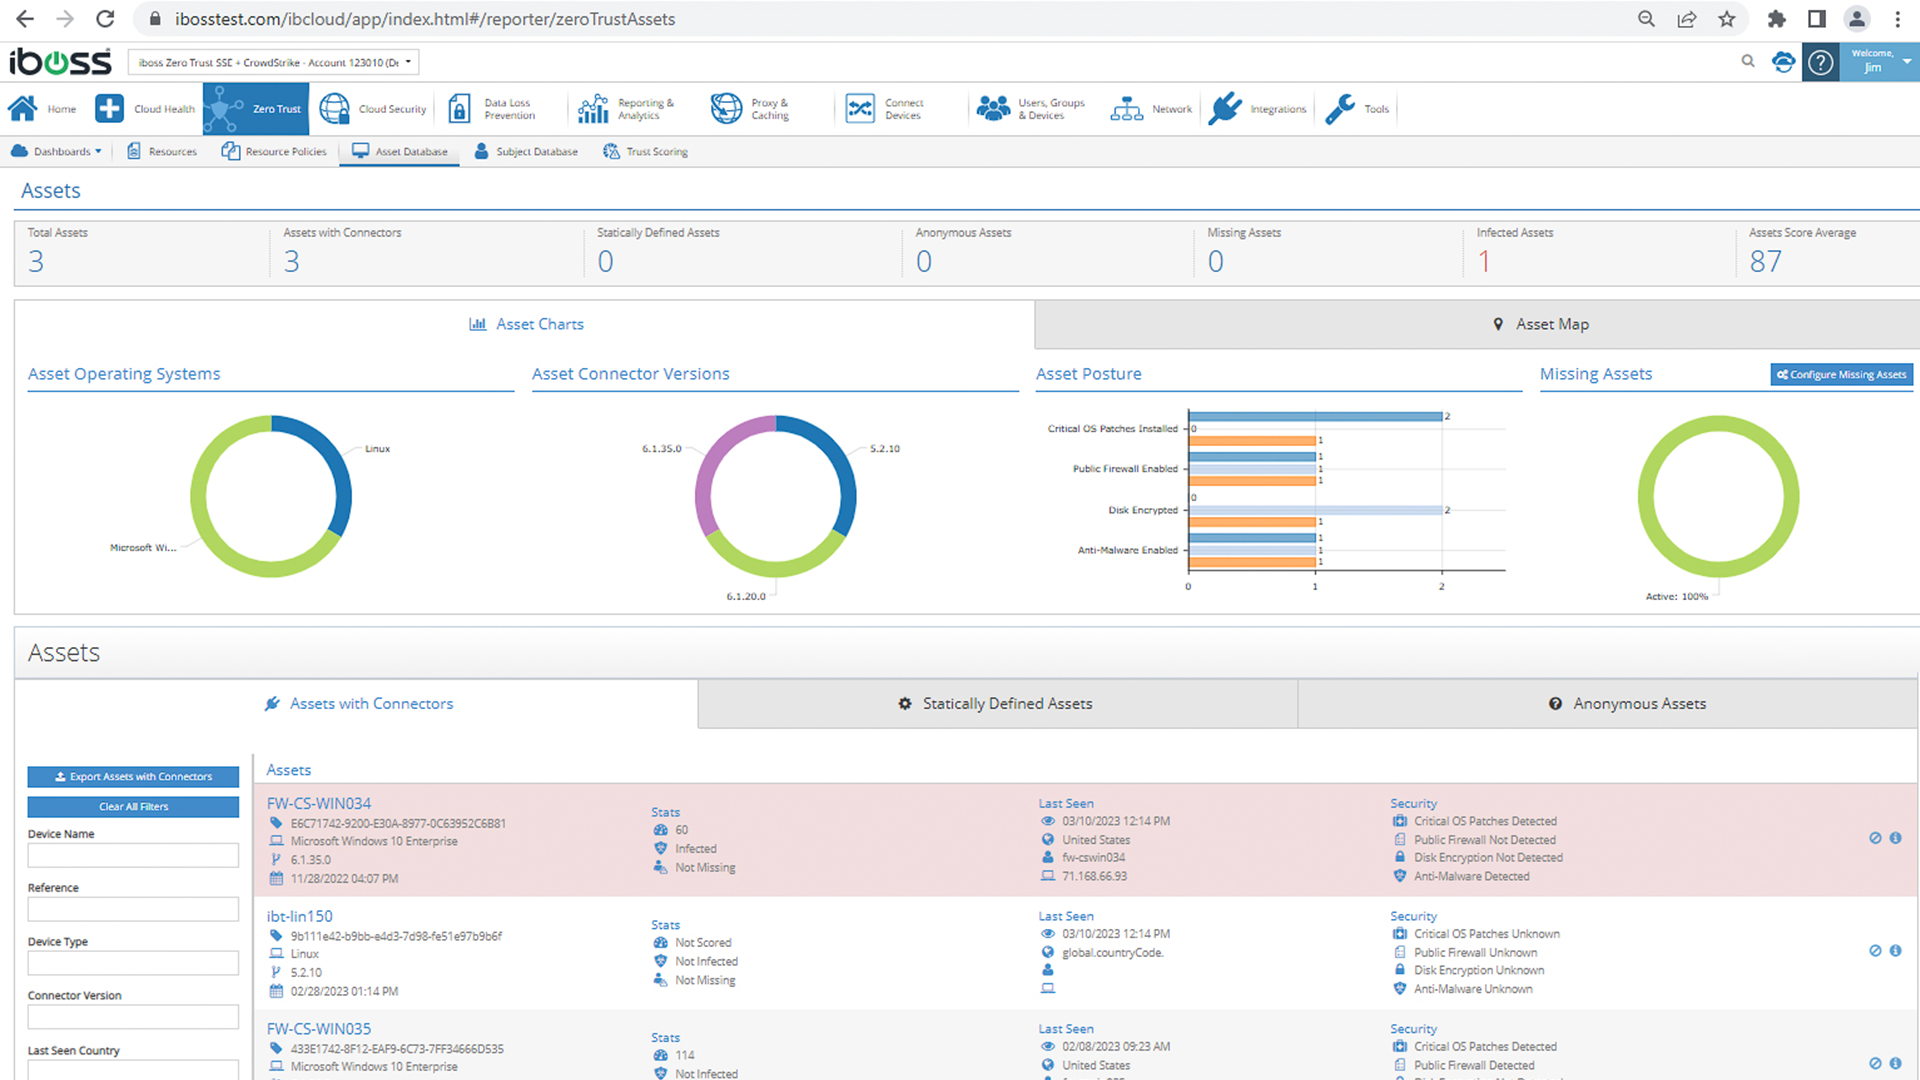Click the search magnifier in header
The width and height of the screenshot is (1920, 1080).
pyautogui.click(x=1747, y=62)
